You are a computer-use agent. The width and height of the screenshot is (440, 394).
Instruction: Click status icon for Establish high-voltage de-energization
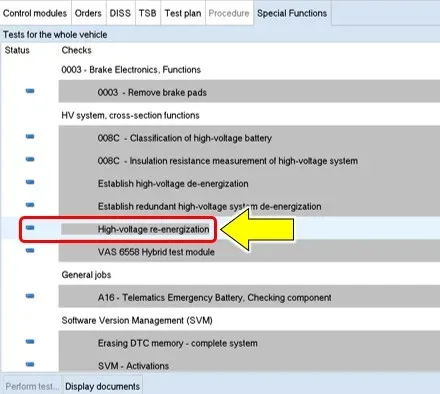(30, 182)
